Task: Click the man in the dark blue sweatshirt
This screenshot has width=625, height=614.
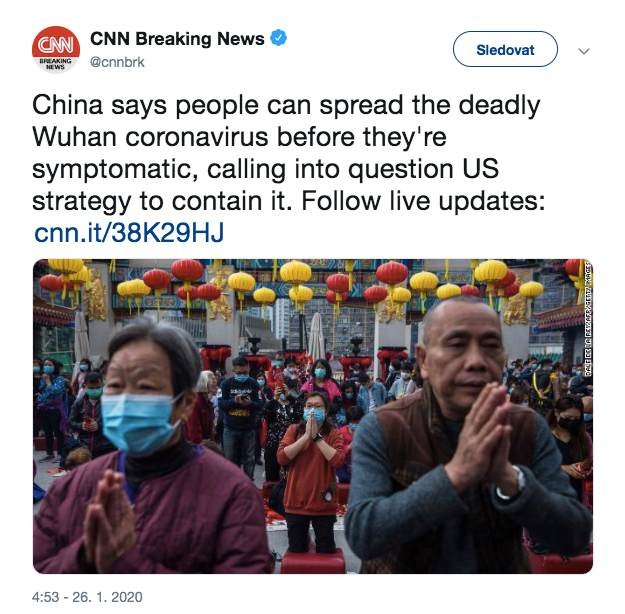Action: click(x=240, y=415)
